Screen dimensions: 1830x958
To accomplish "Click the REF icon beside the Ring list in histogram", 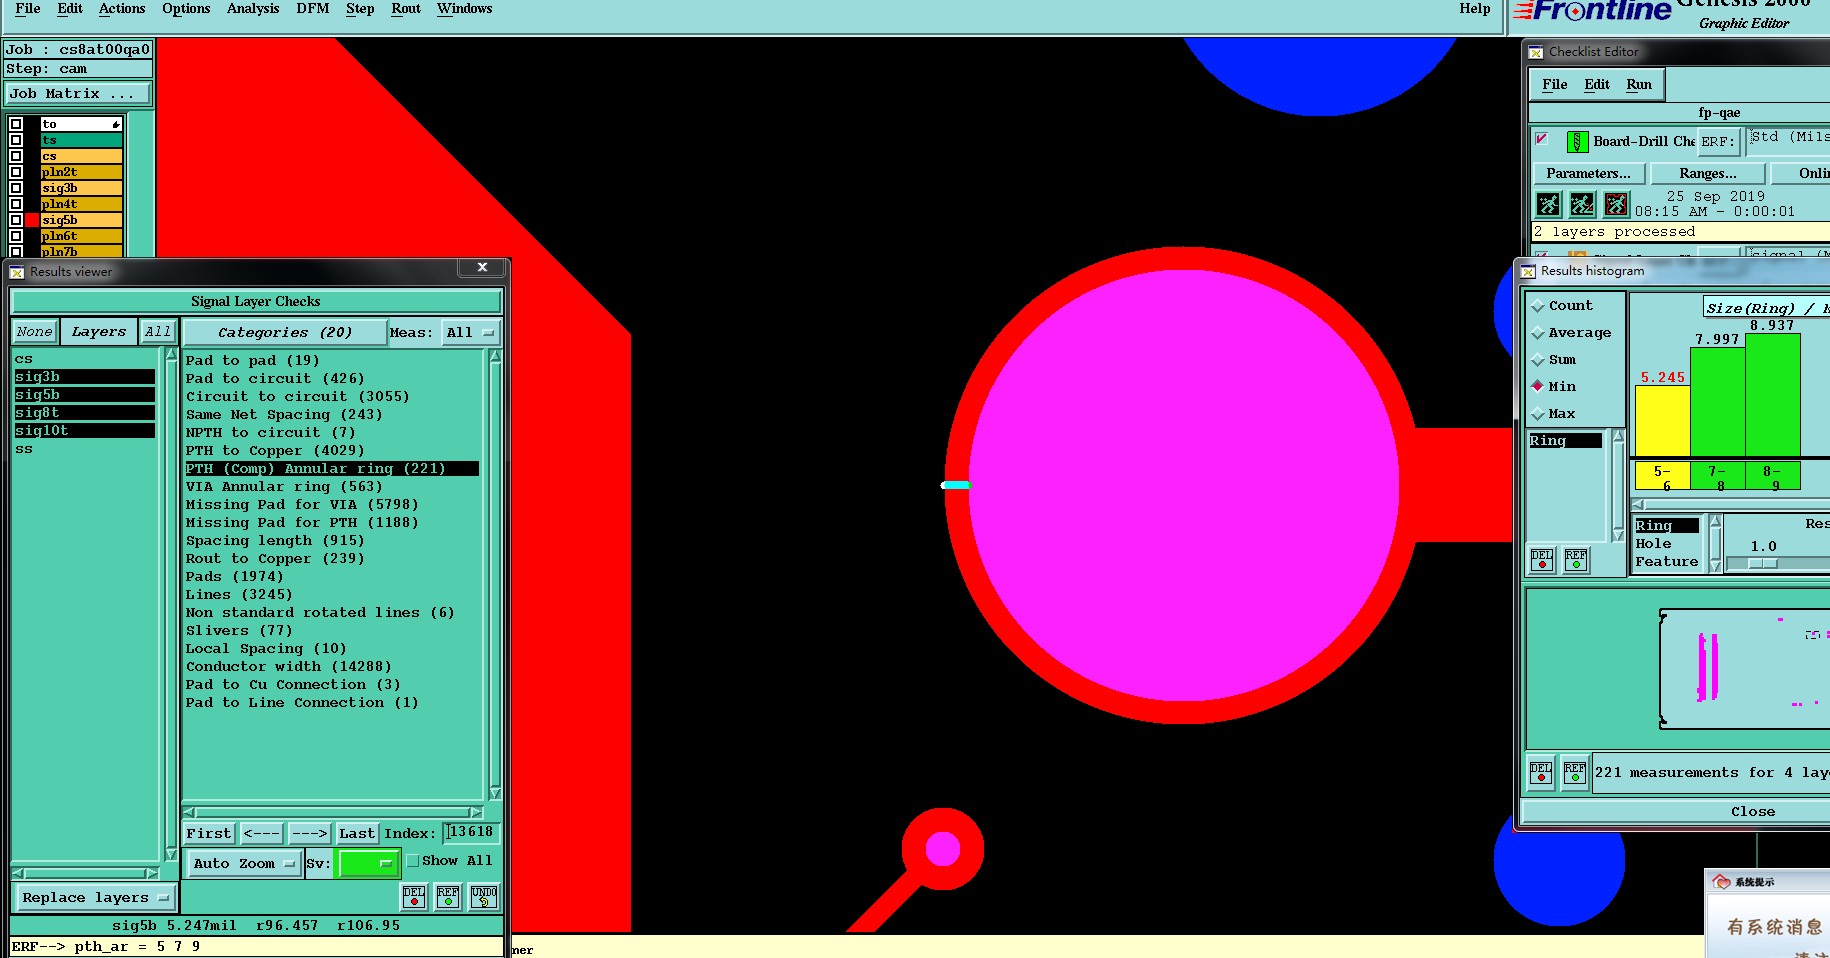I will 1576,560.
